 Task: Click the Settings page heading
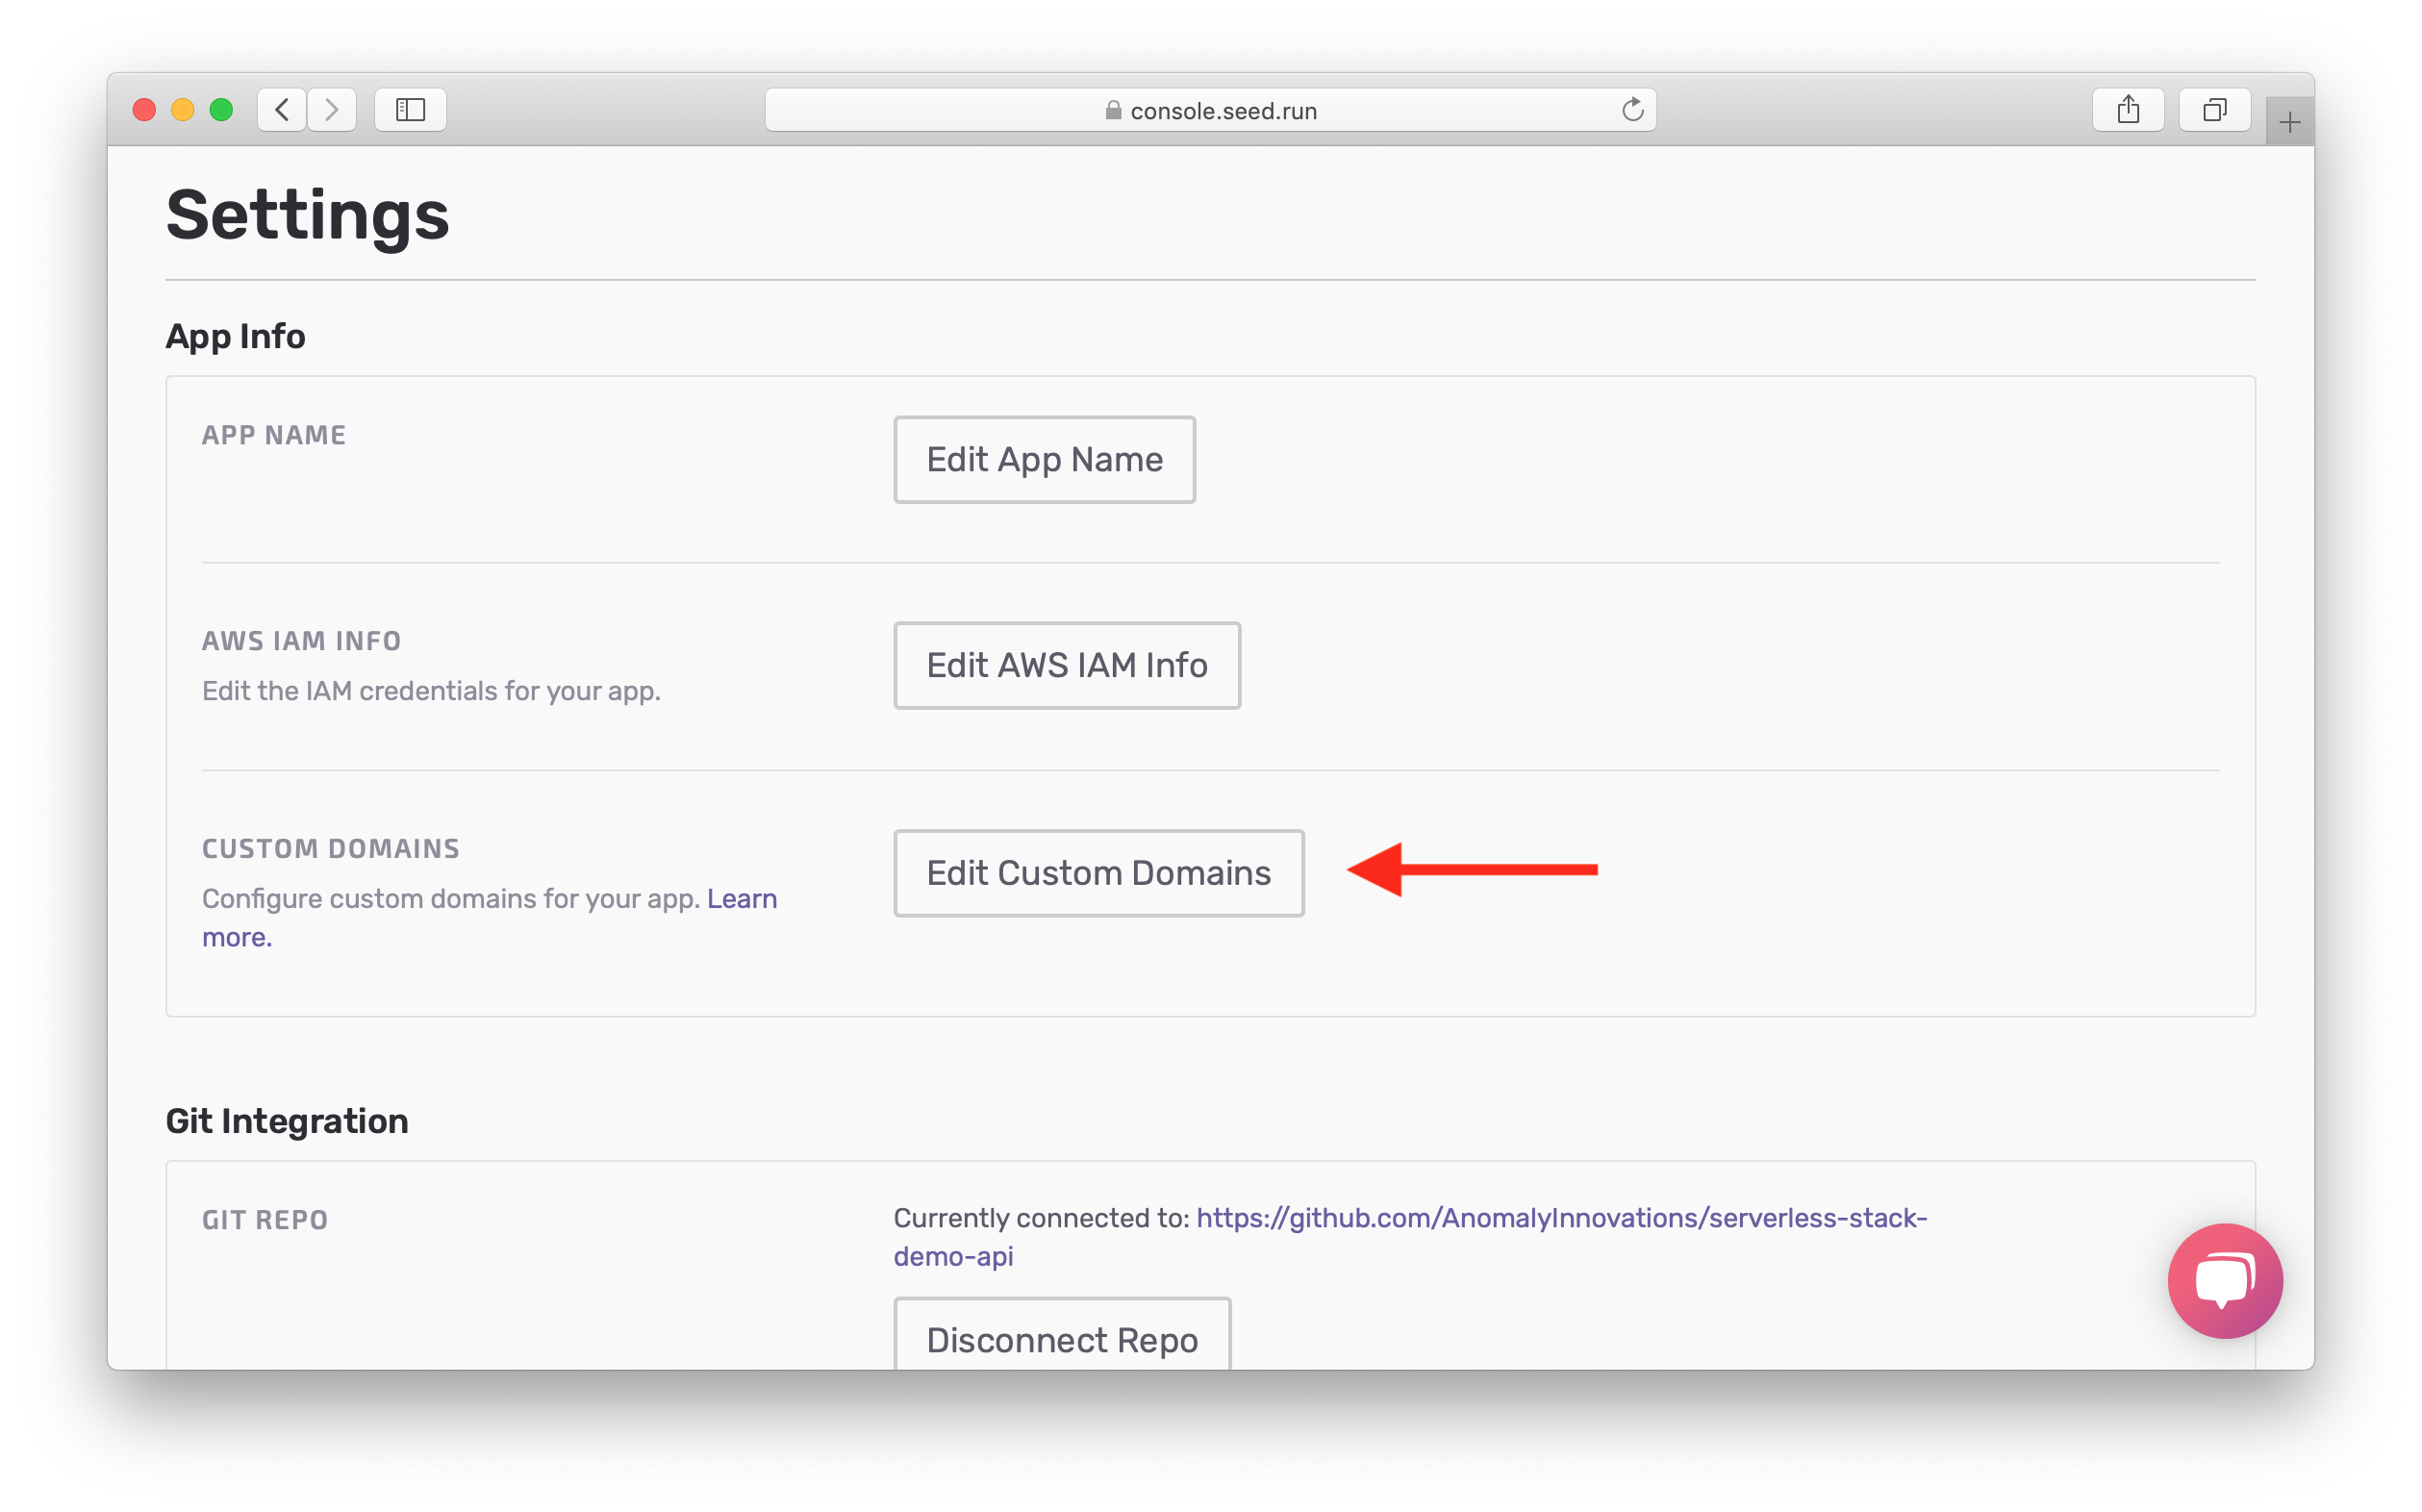(307, 215)
